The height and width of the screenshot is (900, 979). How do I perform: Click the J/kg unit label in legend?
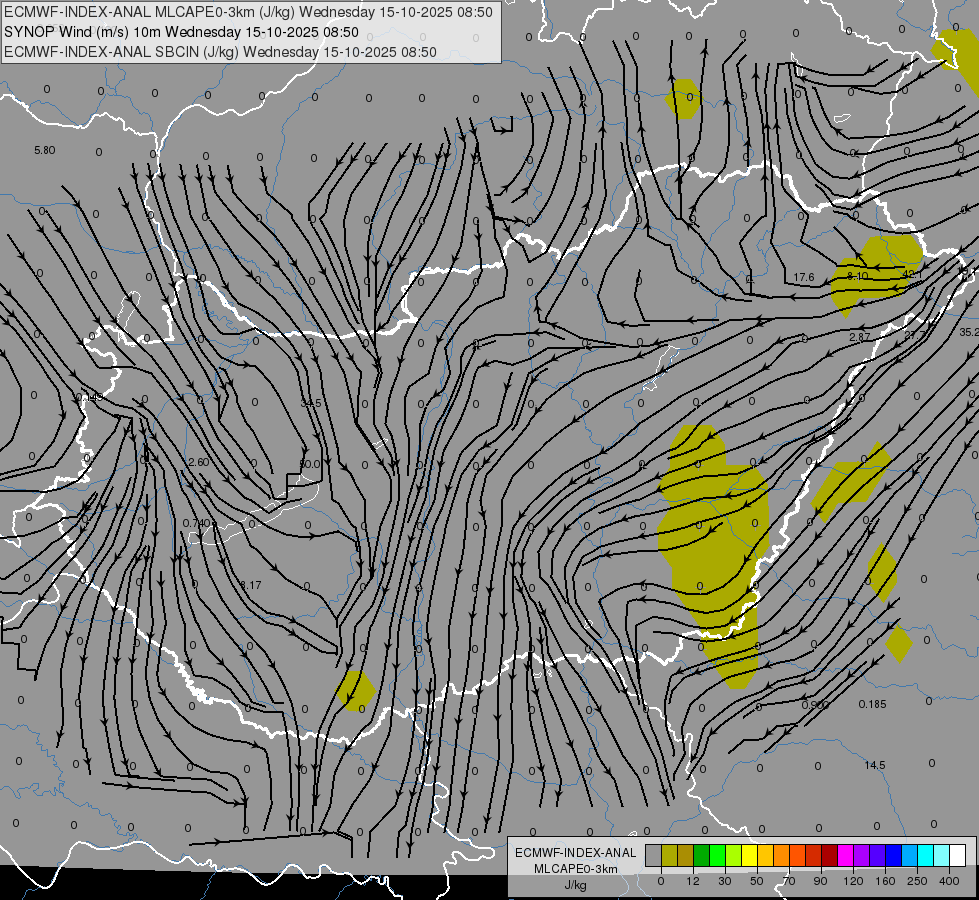[x=576, y=885]
